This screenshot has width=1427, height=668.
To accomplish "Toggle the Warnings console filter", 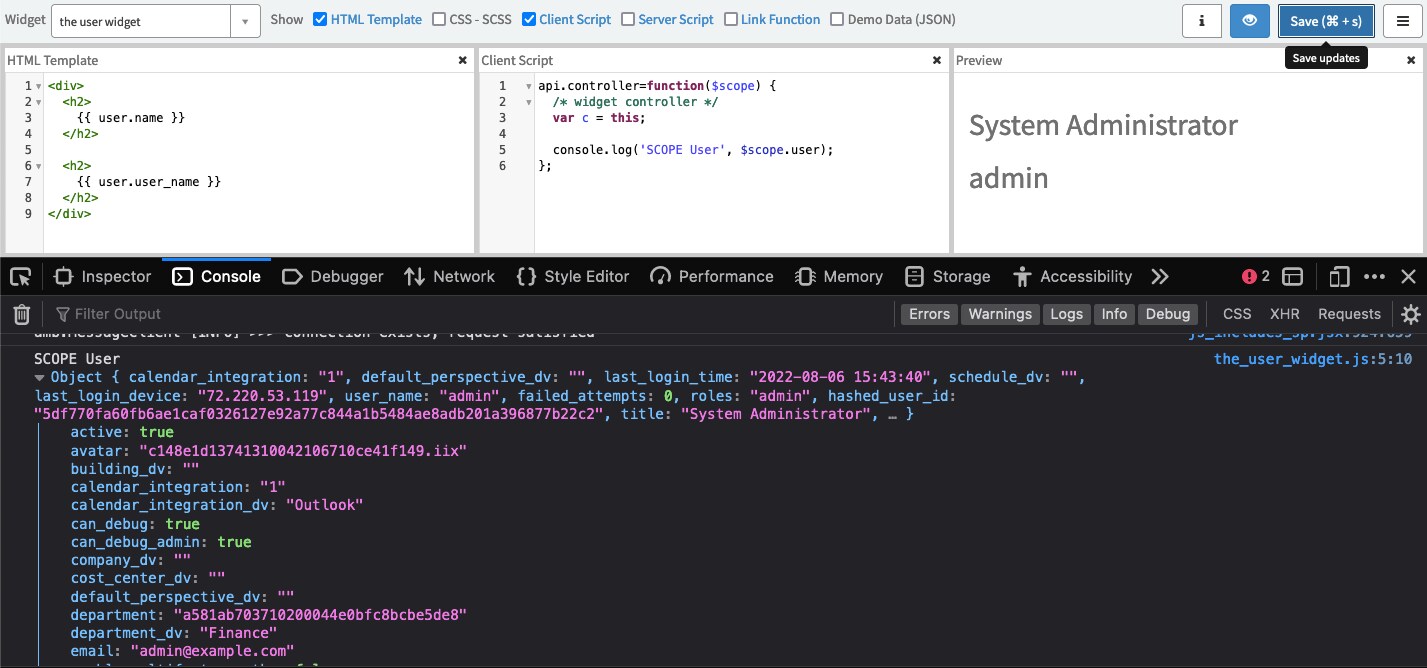I will 1000,314.
